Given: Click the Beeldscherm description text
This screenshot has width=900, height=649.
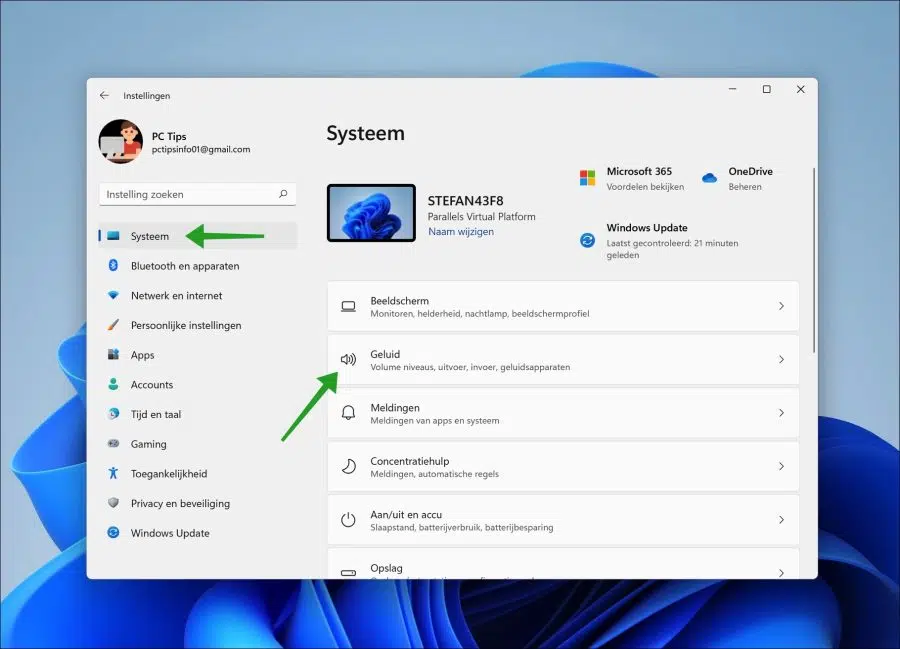Looking at the screenshot, I should (480, 314).
